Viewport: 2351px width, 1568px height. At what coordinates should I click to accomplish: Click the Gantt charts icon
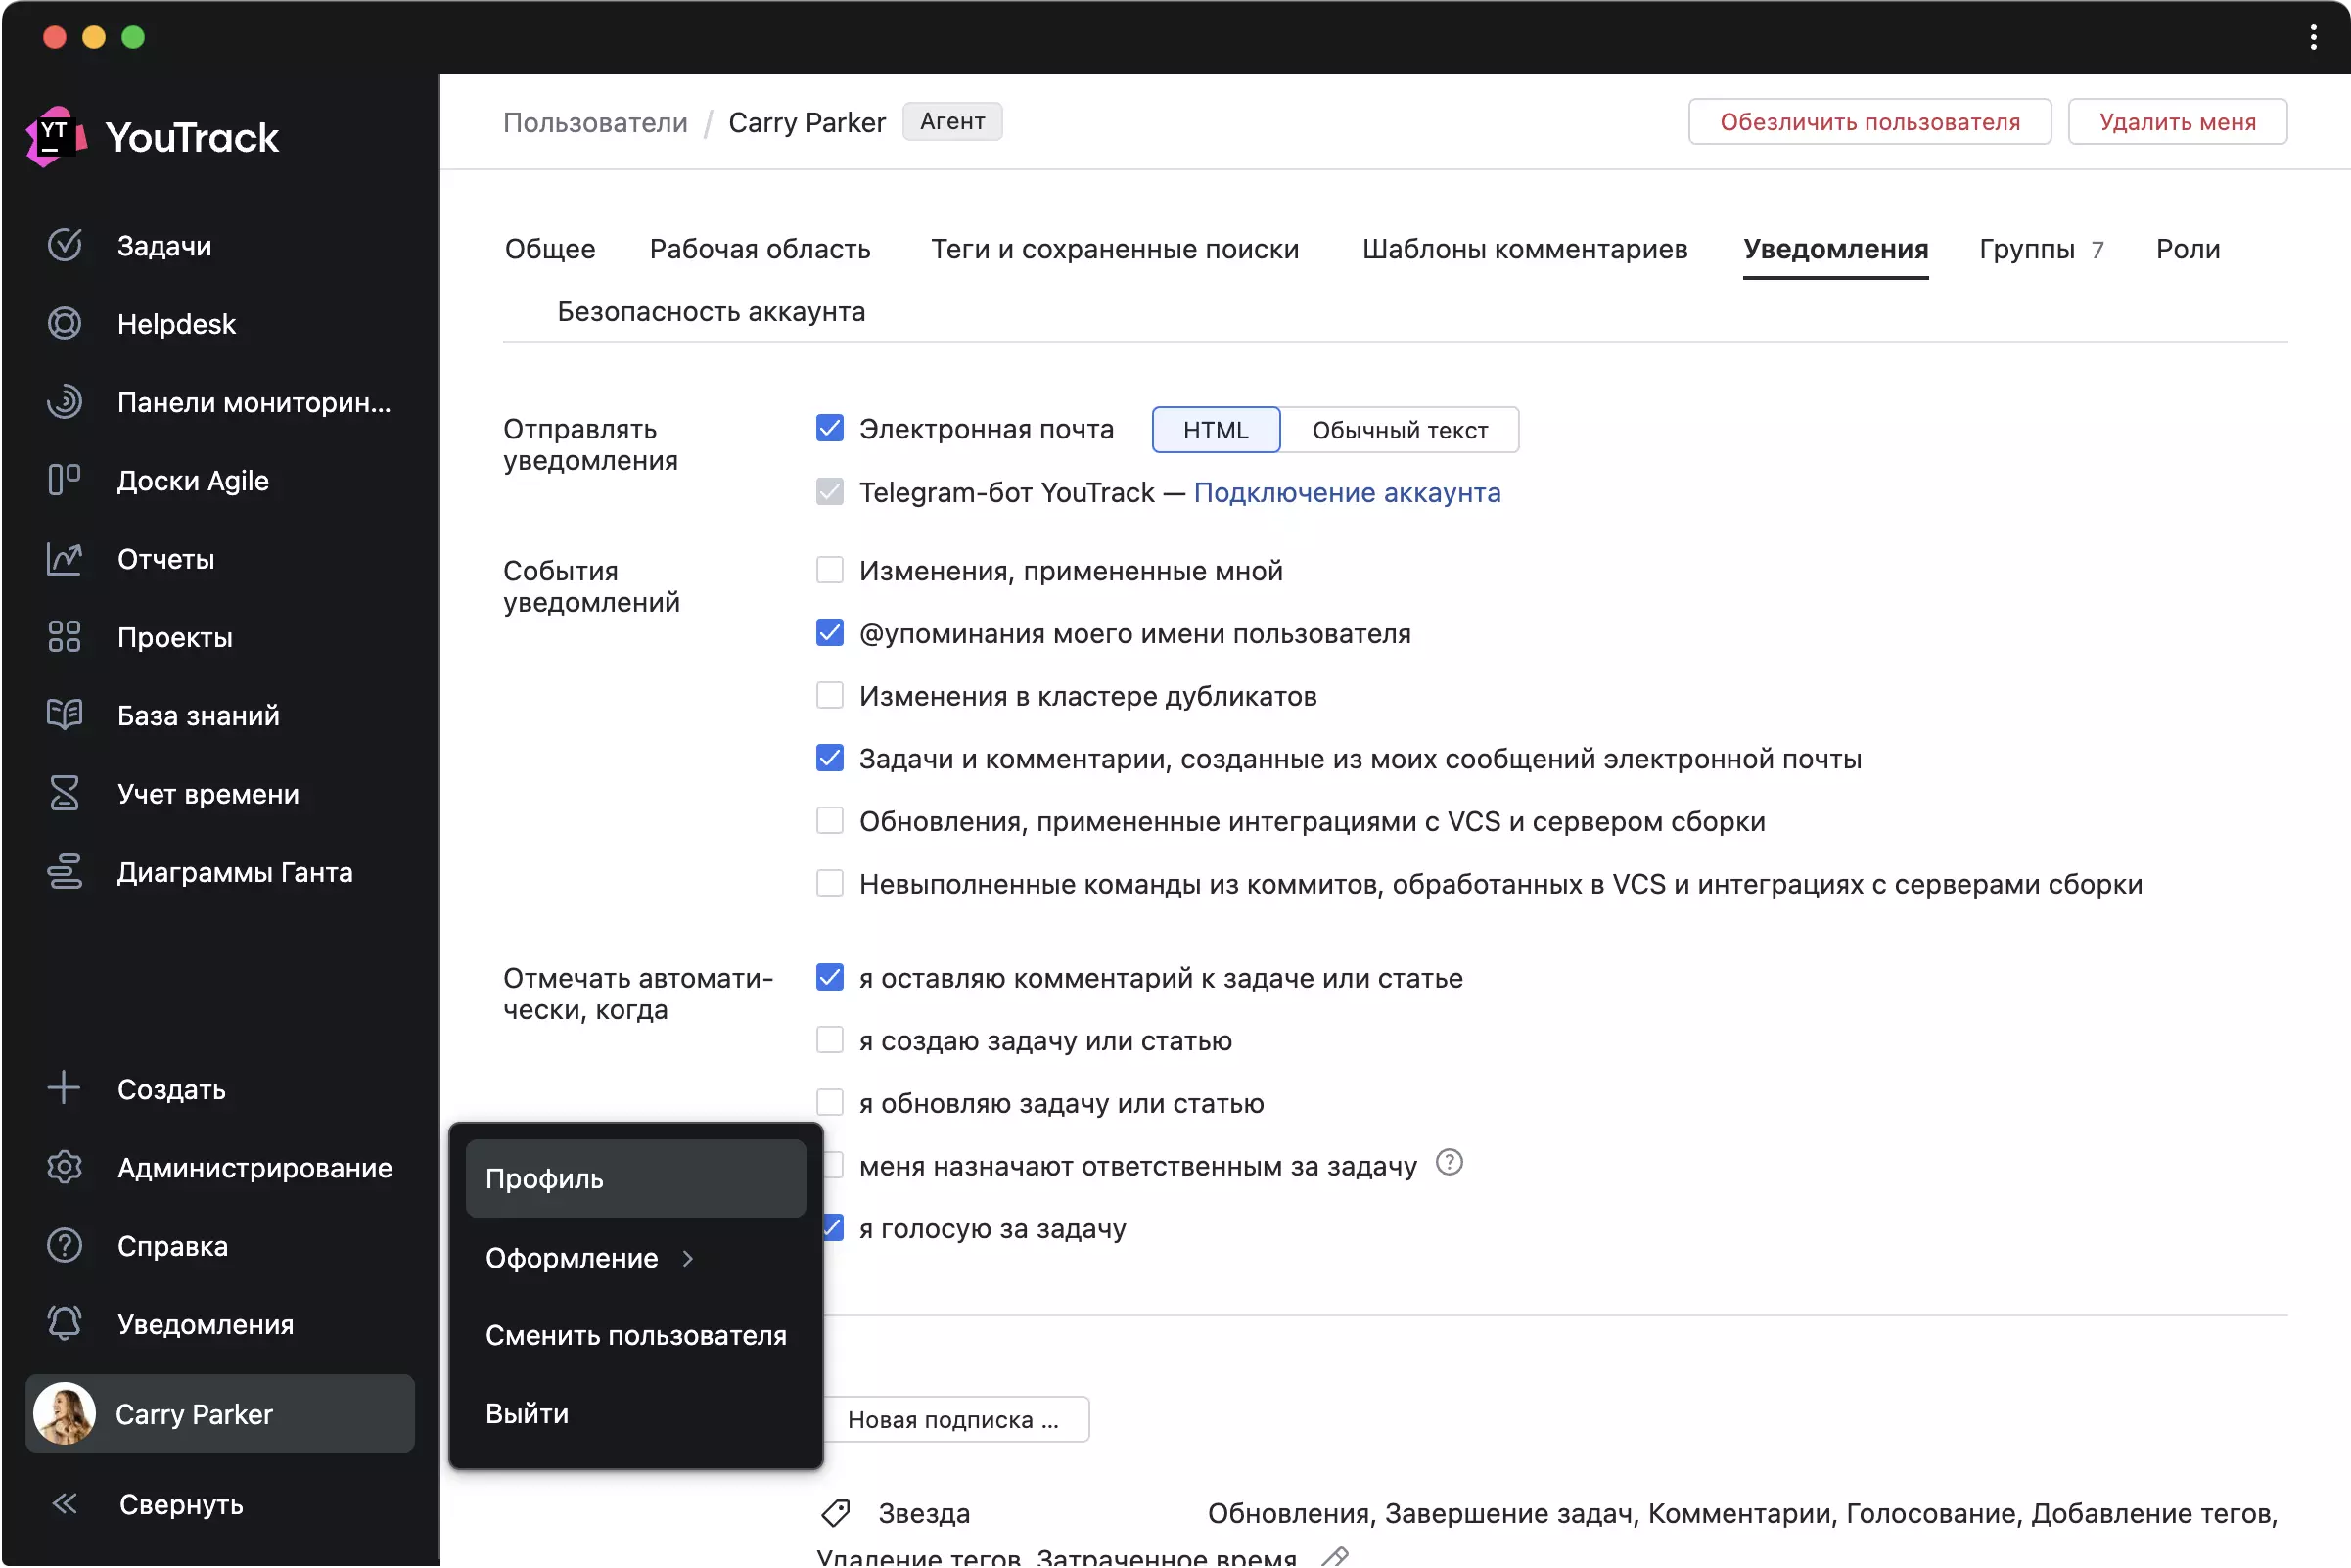[64, 872]
